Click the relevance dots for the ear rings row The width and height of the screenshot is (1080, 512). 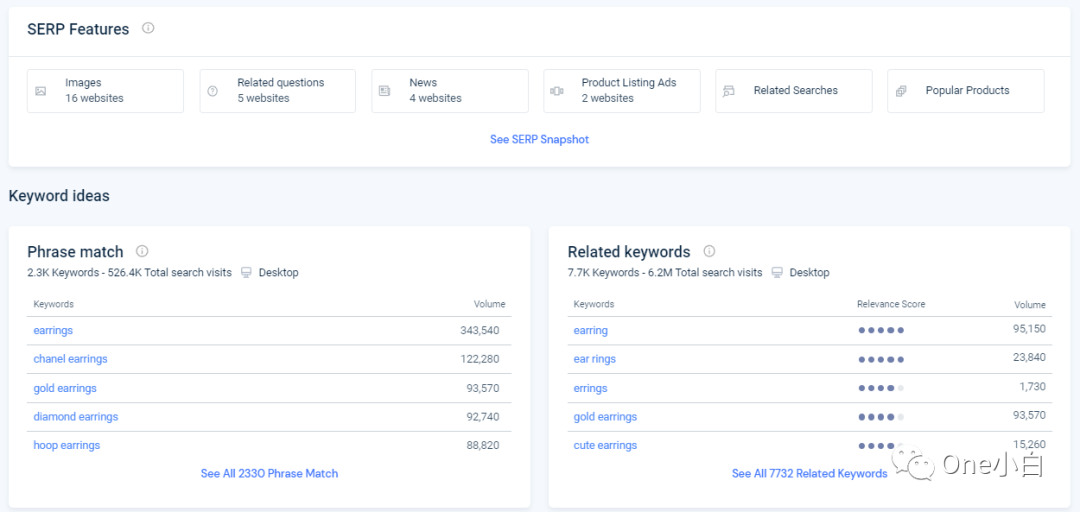point(881,359)
